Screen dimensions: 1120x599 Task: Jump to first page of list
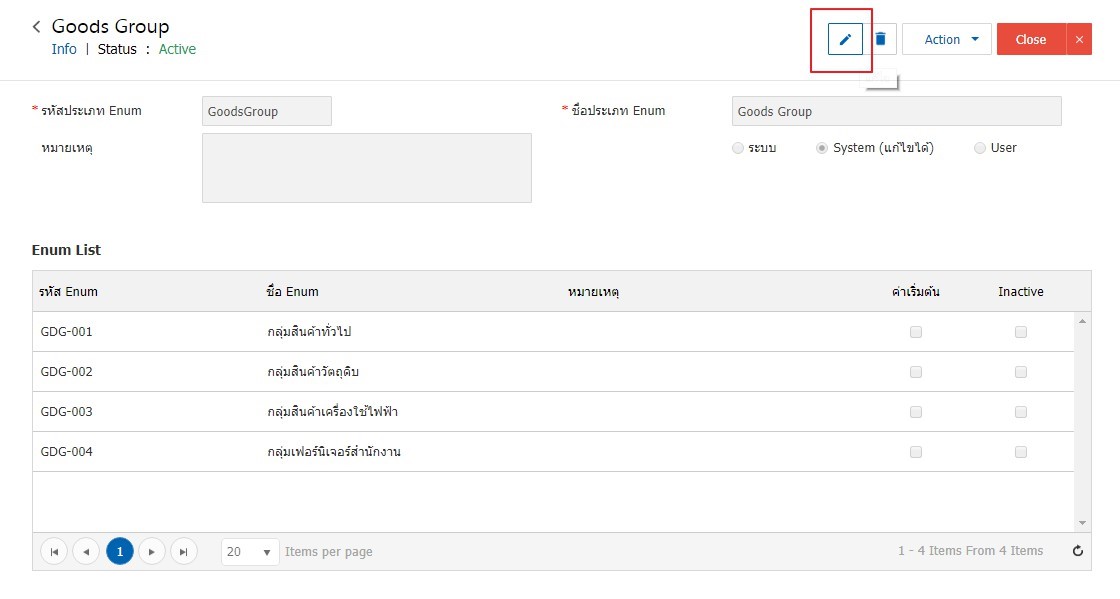54,551
